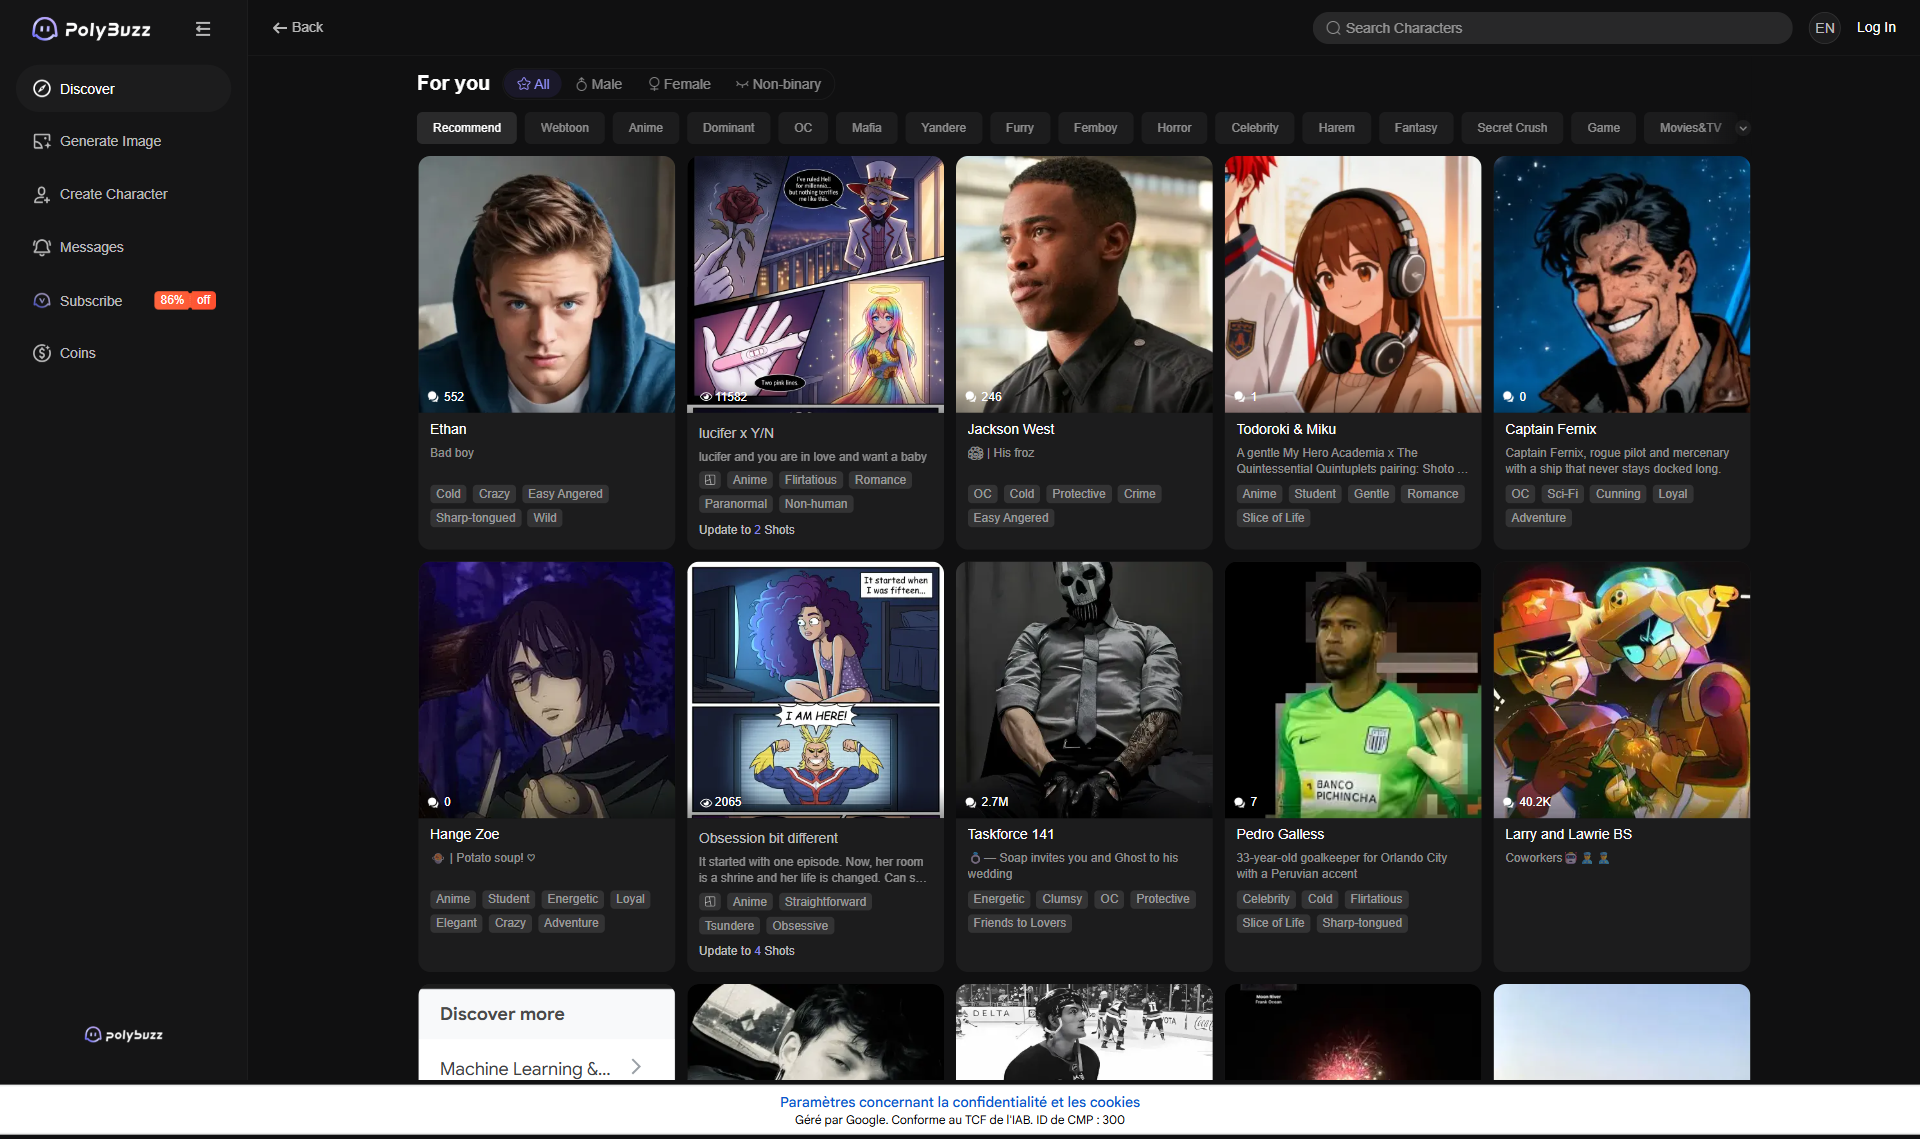
Task: Open the lucifer x Y/N comic thumbnail
Action: (816, 284)
